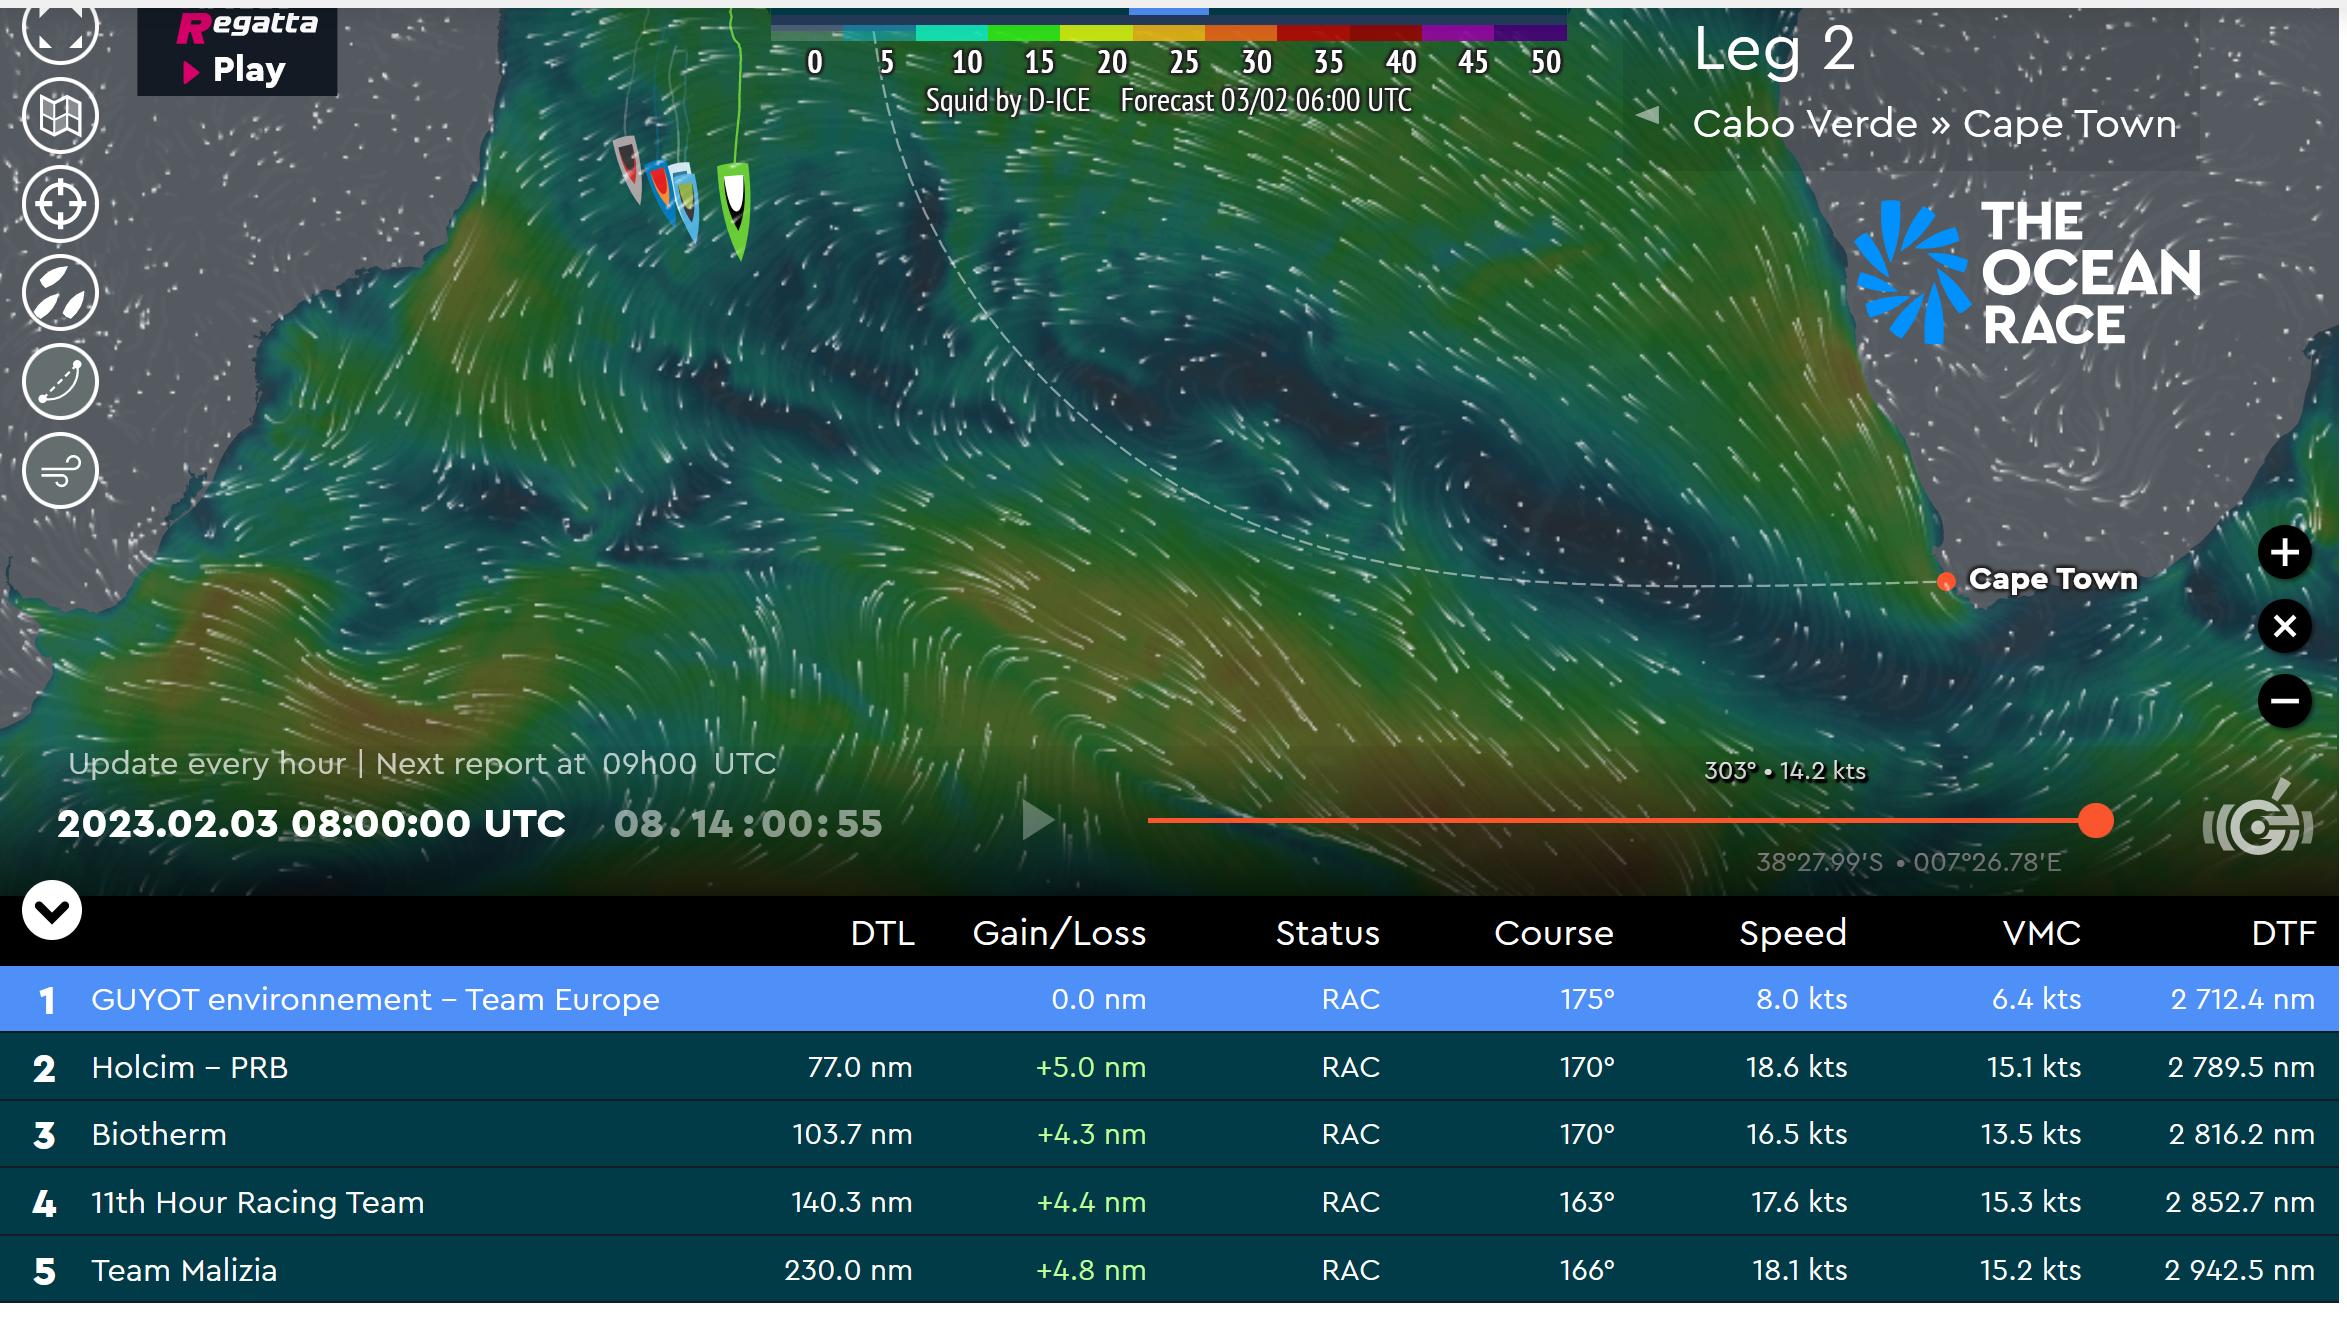Select the Biotherm leaderboard row

(1170, 1134)
